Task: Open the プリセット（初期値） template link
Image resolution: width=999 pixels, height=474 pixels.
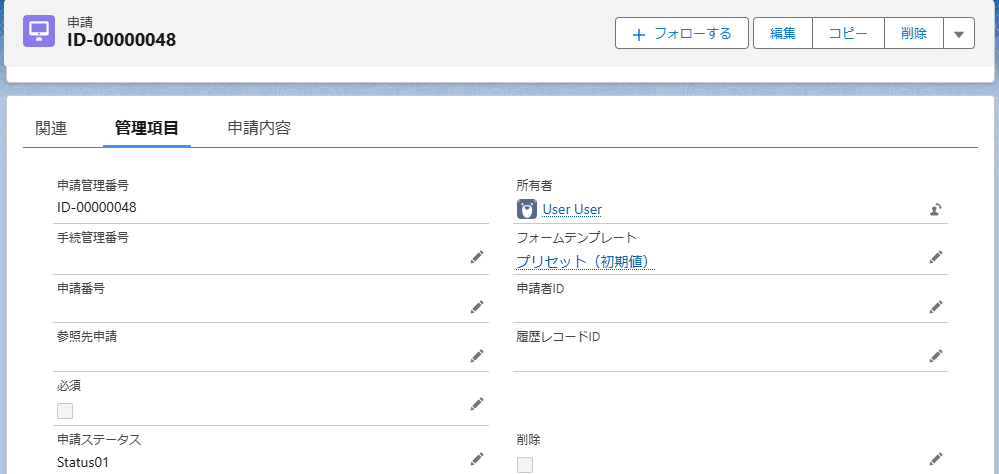Action: coord(586,261)
